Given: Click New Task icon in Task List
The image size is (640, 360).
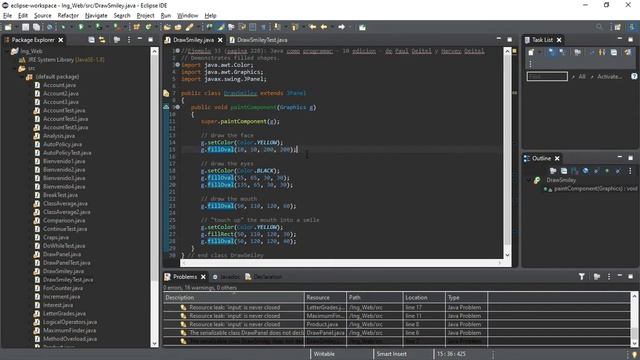Looking at the screenshot, I should [531, 52].
